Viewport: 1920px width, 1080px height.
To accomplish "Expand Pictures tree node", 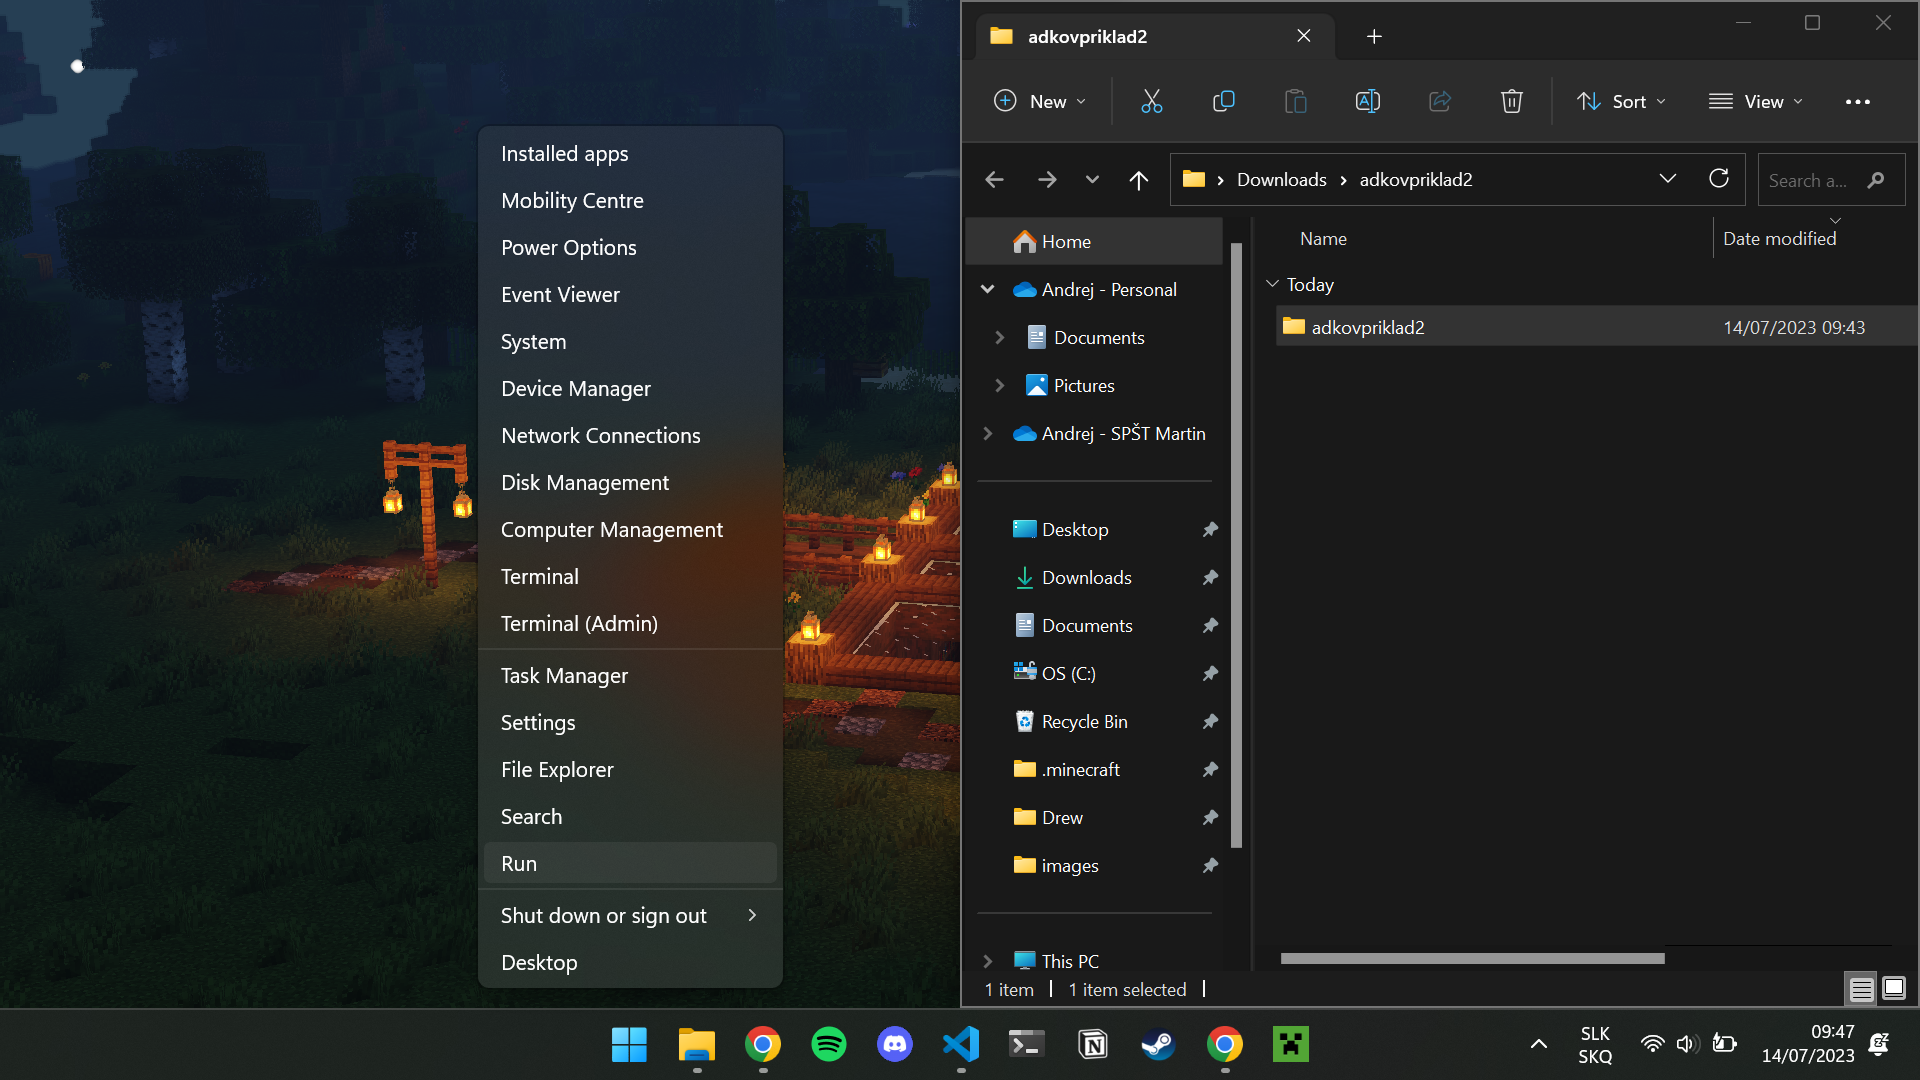I will pyautogui.click(x=999, y=385).
